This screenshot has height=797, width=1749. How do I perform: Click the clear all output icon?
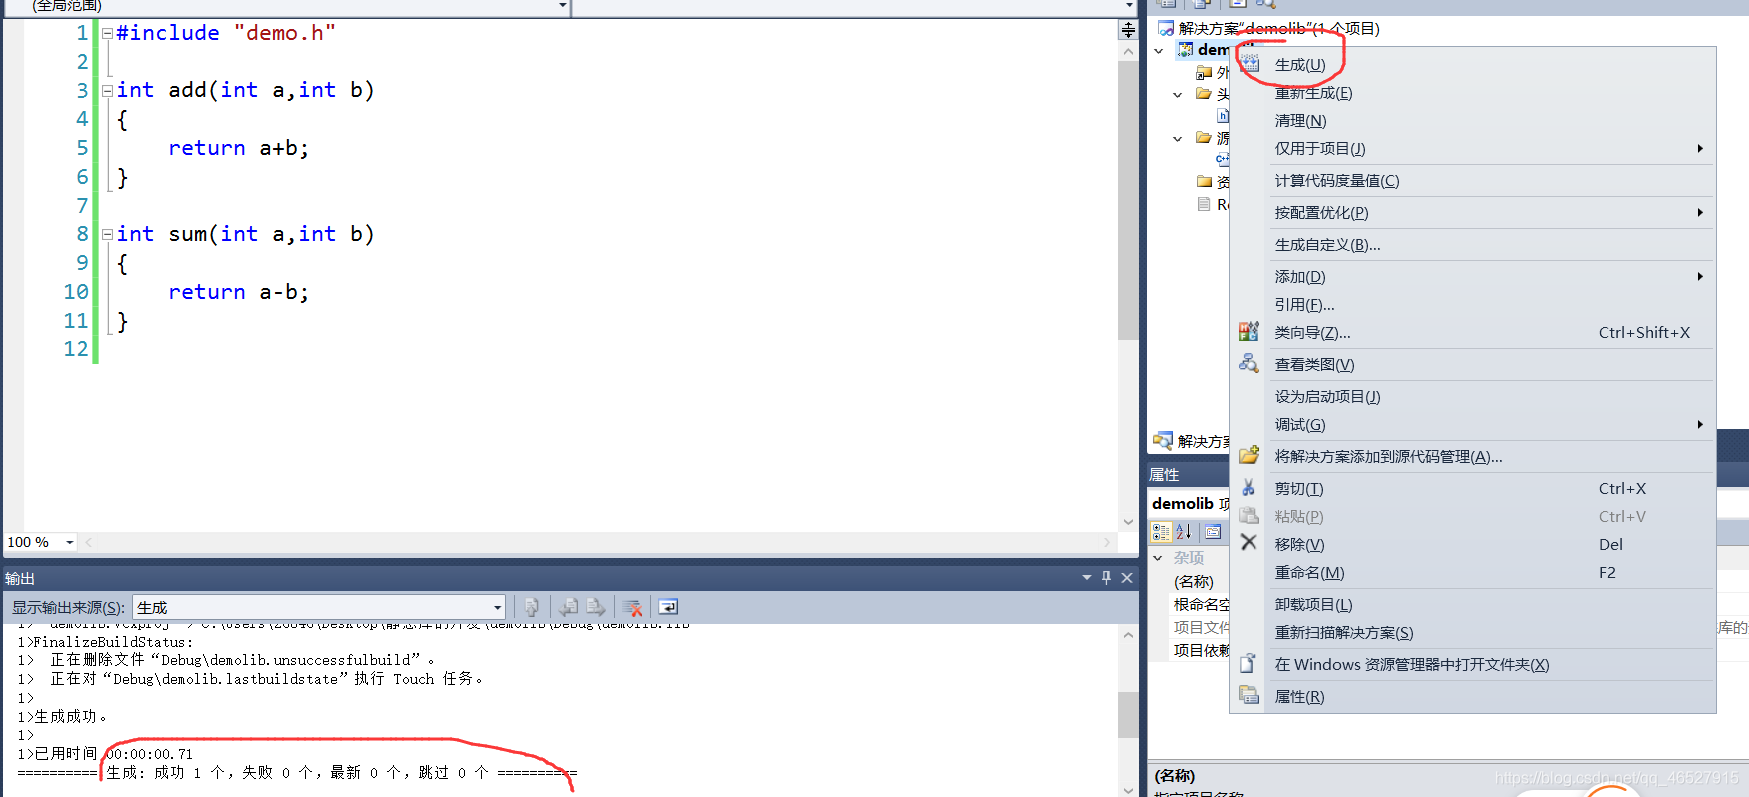(632, 607)
